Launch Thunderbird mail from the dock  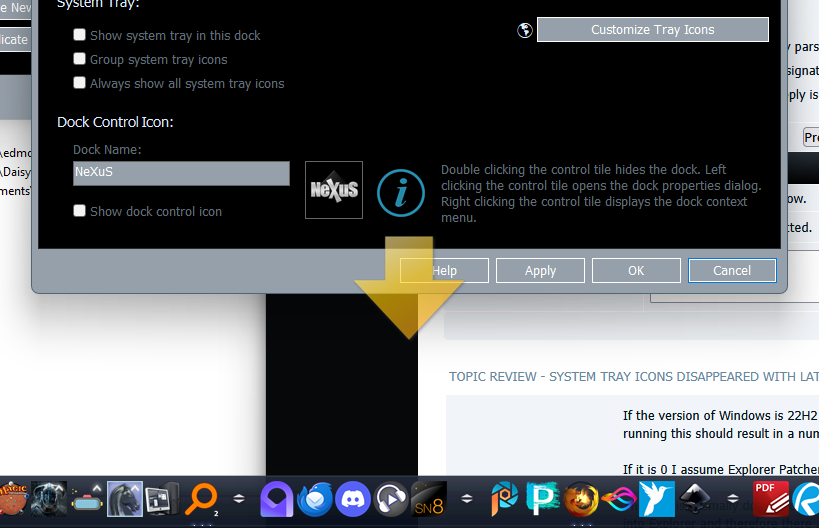coord(315,499)
